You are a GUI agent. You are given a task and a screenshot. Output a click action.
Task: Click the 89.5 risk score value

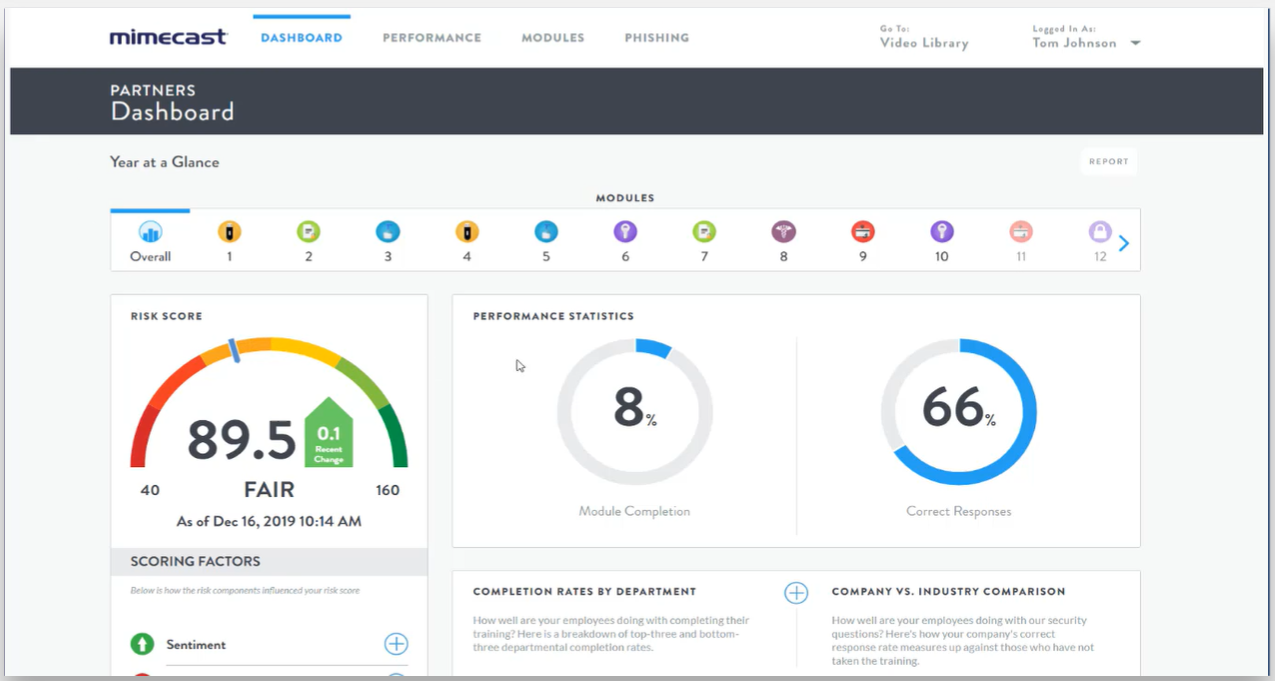pyautogui.click(x=242, y=440)
